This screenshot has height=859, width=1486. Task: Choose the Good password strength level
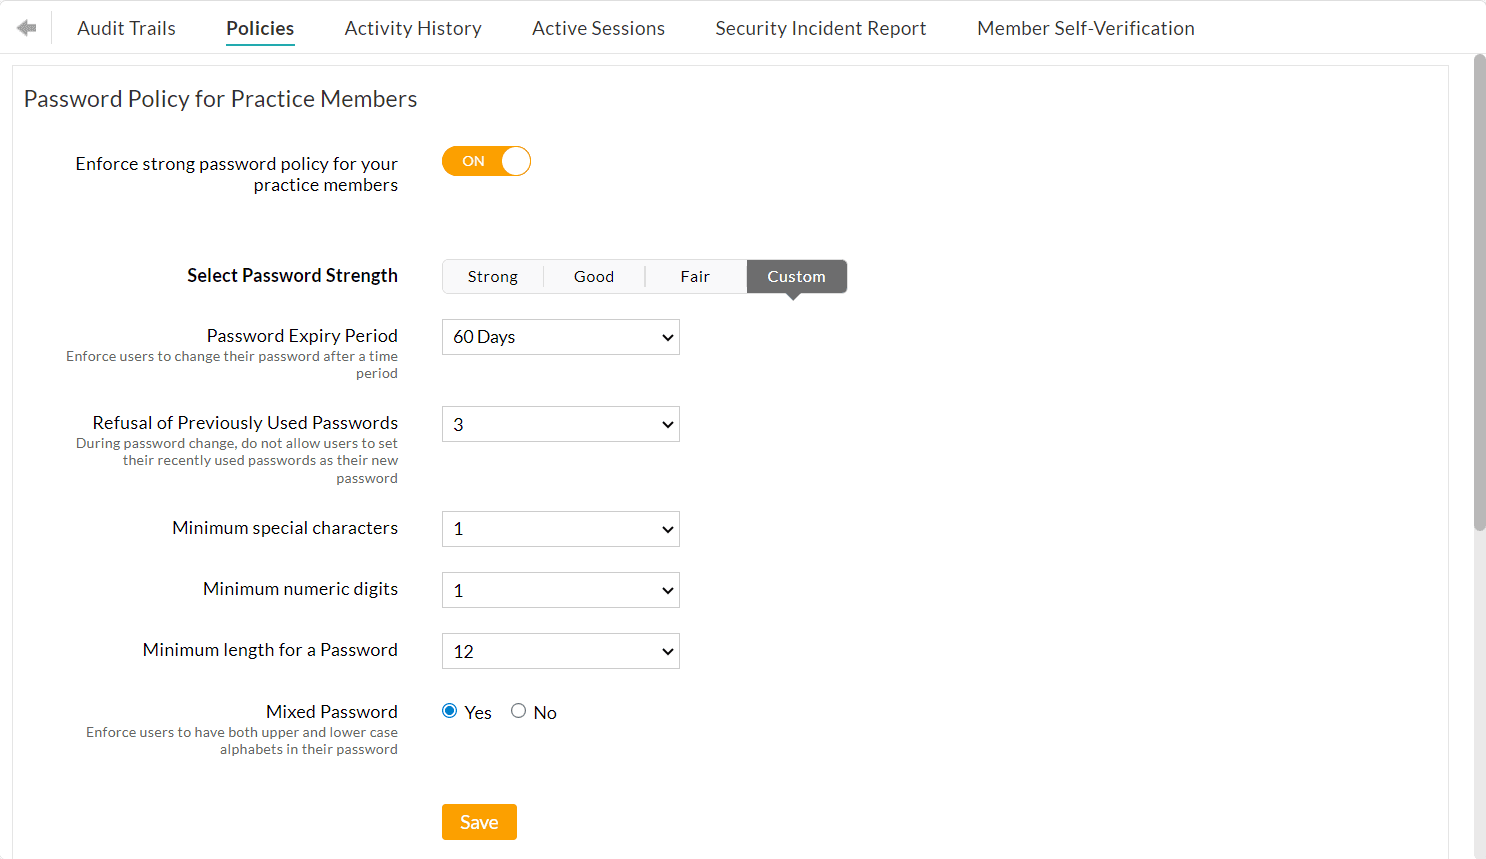(593, 276)
